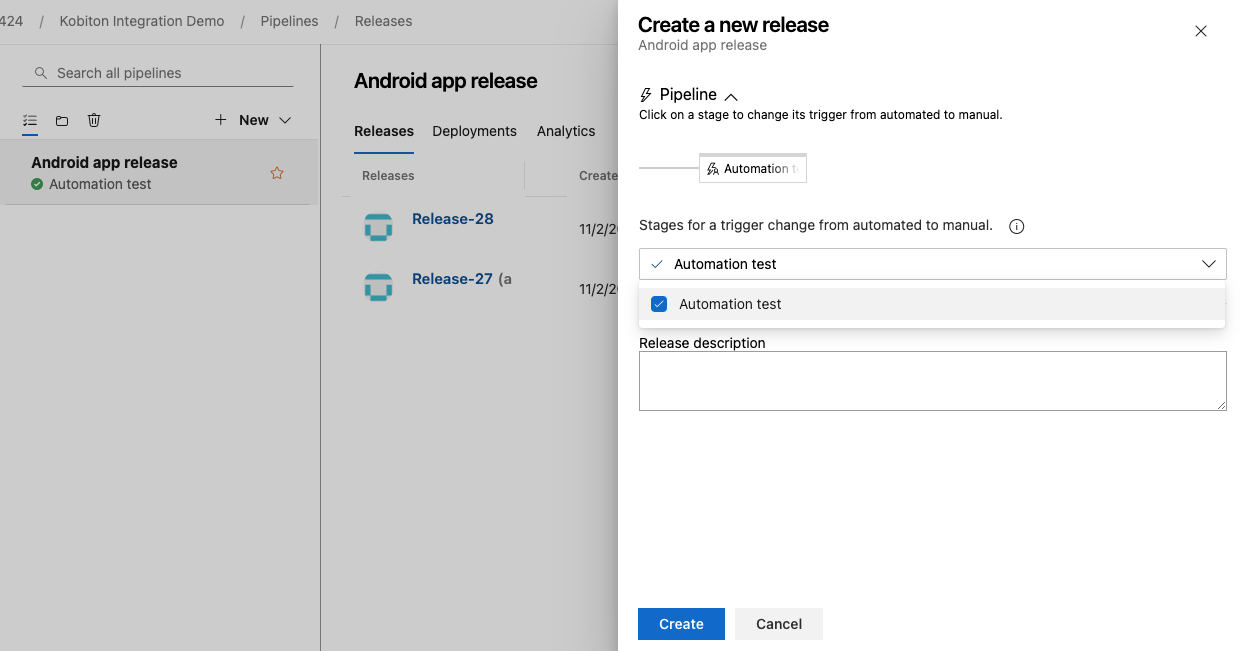Expand the New pipeline dropdown

[285, 120]
